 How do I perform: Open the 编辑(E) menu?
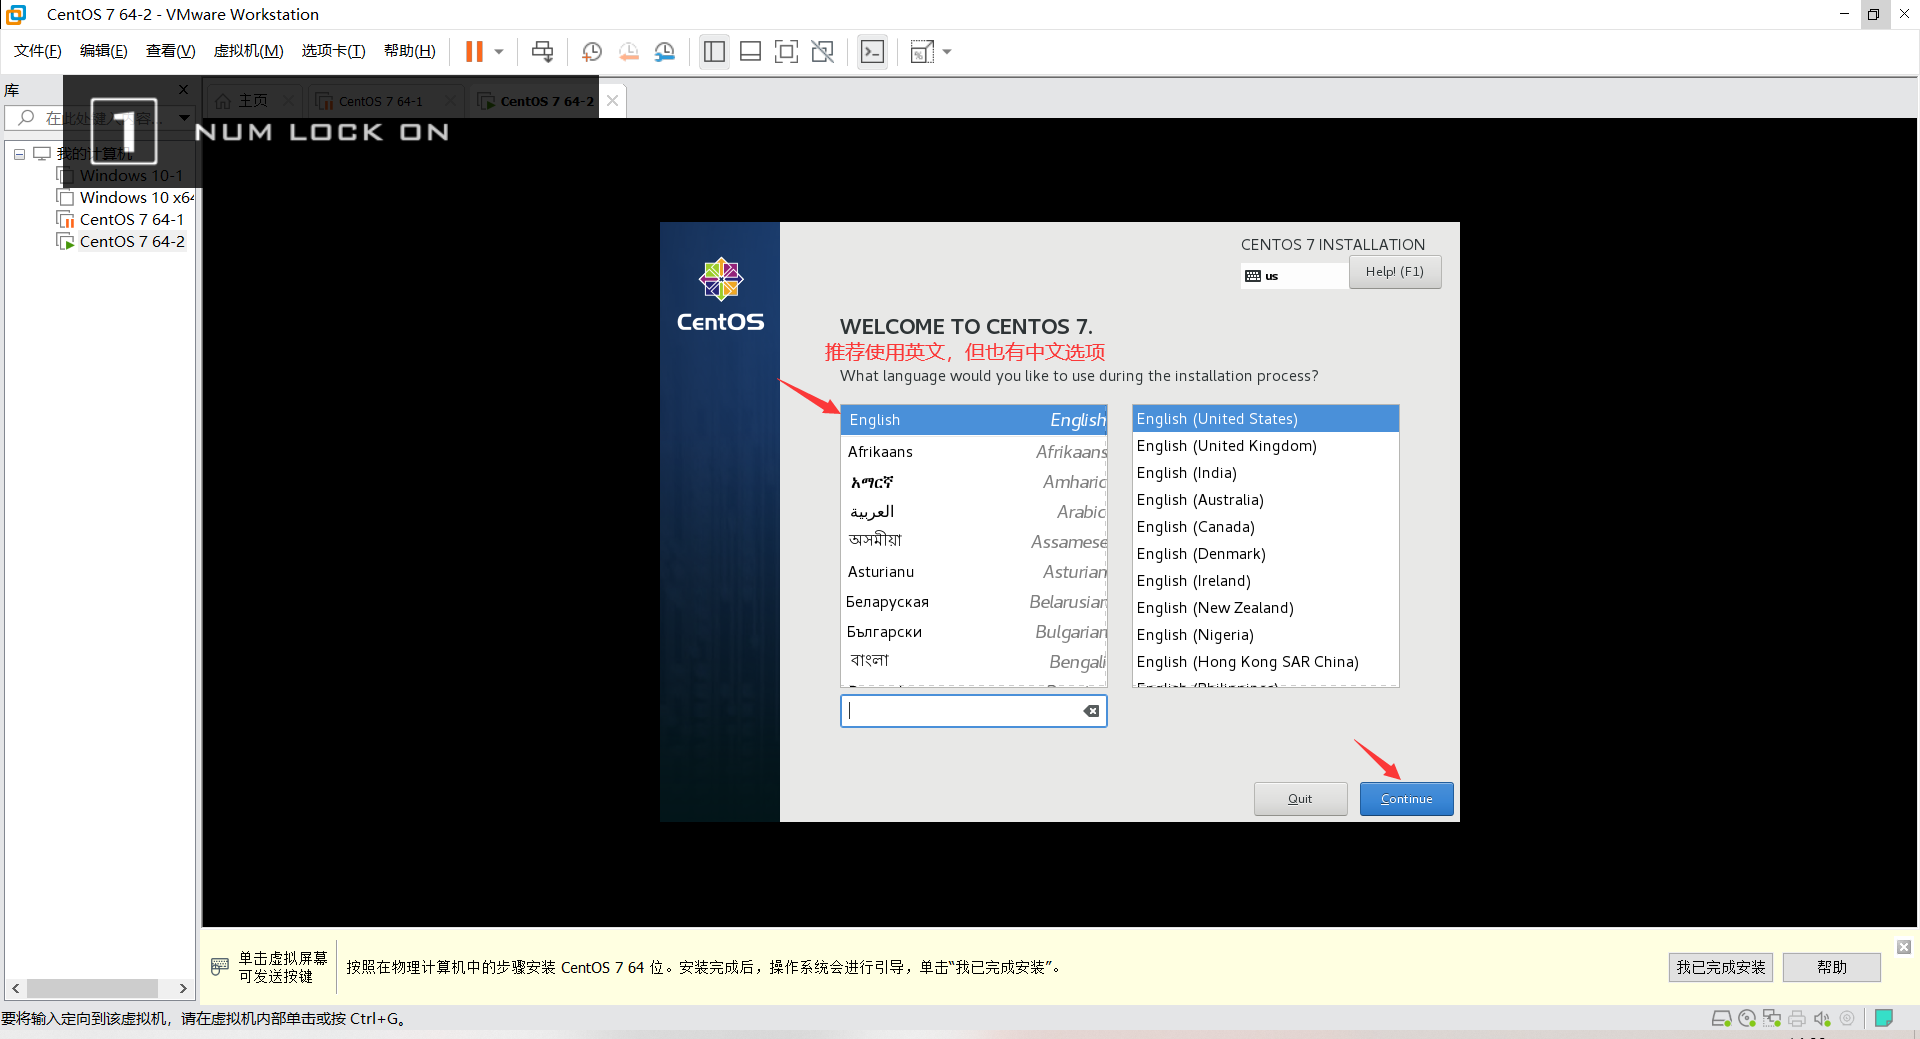[x=104, y=51]
